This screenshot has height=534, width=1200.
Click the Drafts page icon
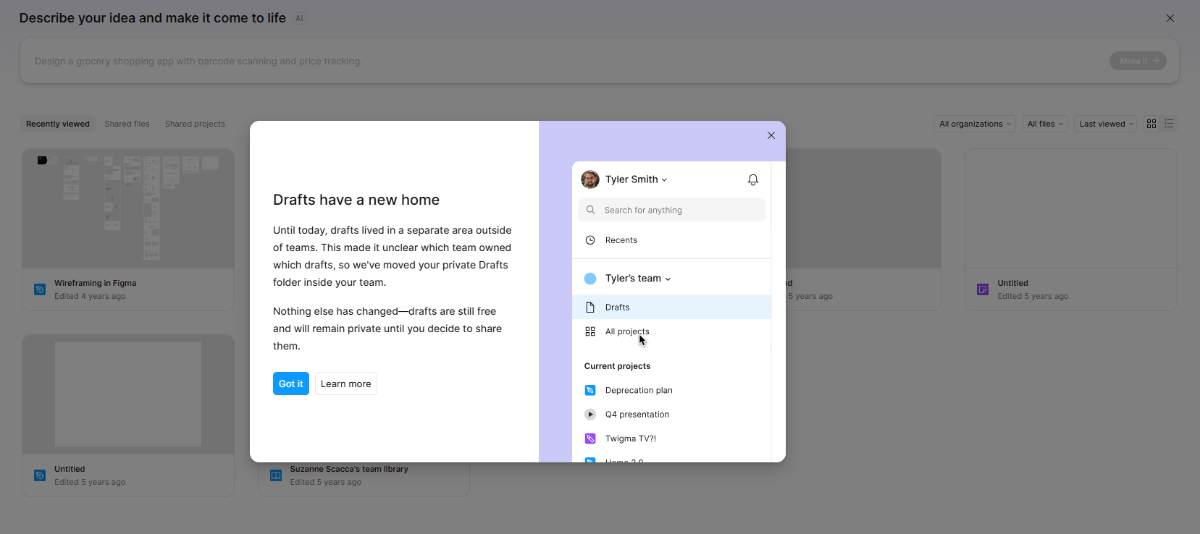(x=590, y=307)
